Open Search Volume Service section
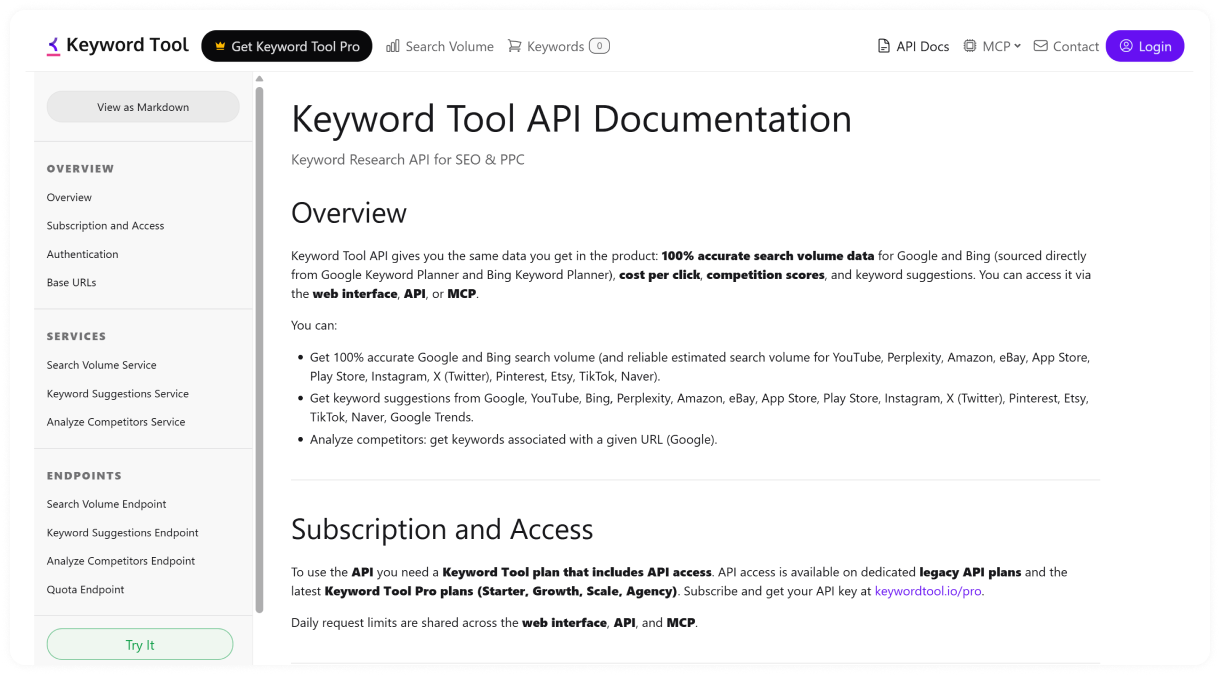 pyautogui.click(x=102, y=365)
